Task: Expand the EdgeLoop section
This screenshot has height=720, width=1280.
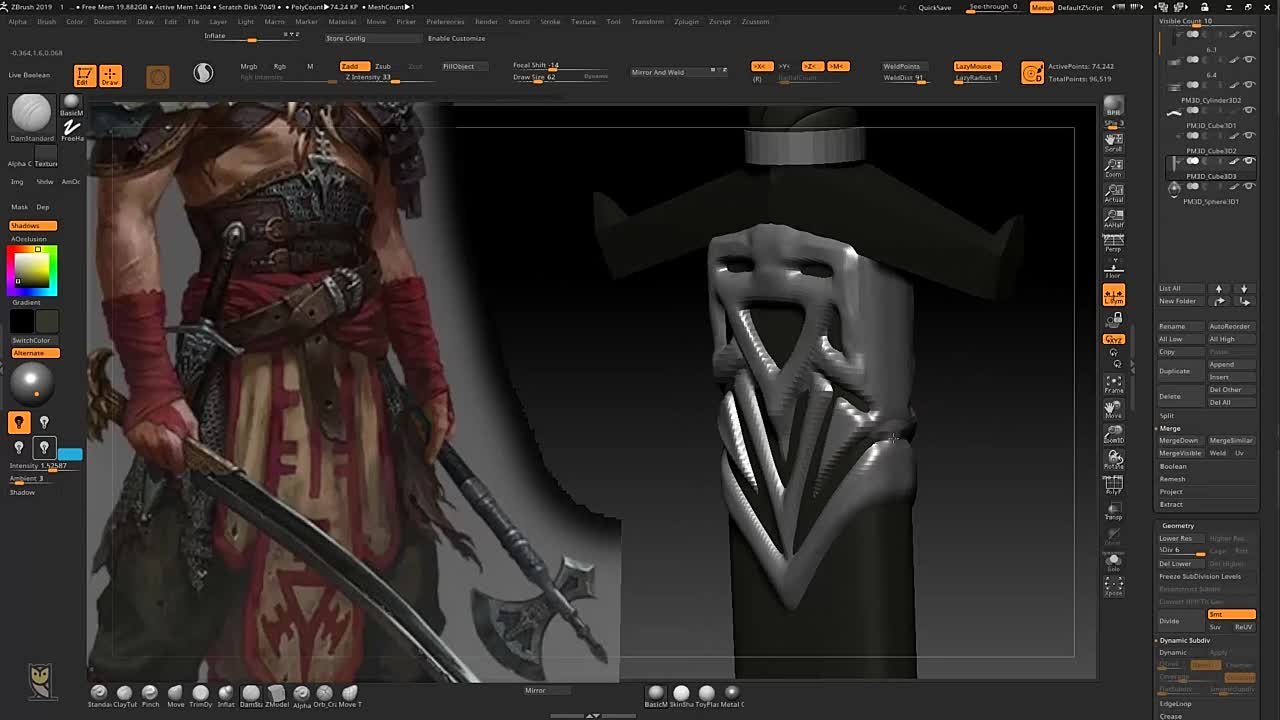Action: point(1176,703)
